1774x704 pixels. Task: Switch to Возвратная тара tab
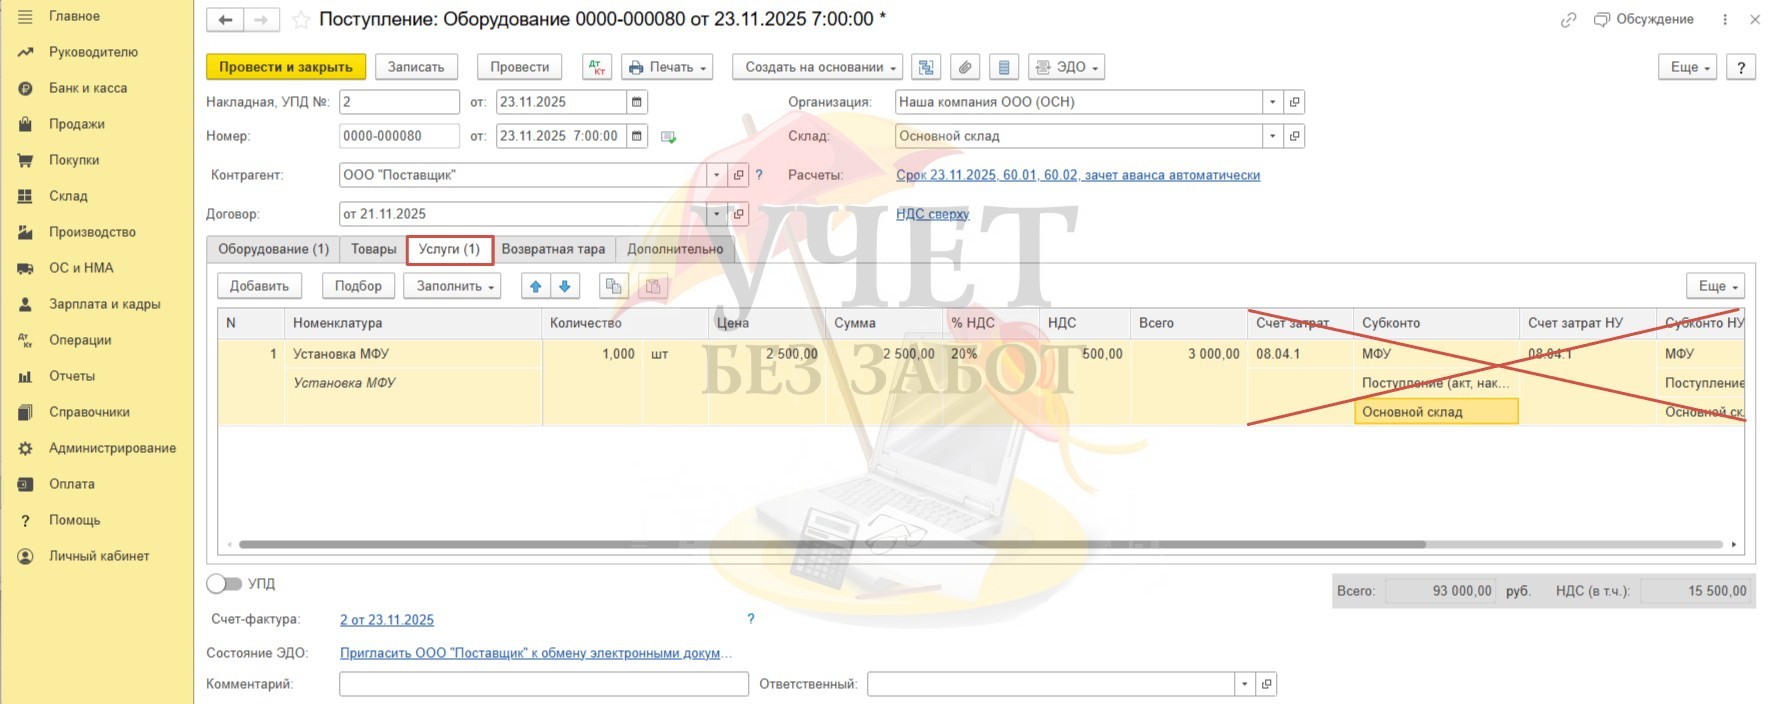[x=553, y=249]
